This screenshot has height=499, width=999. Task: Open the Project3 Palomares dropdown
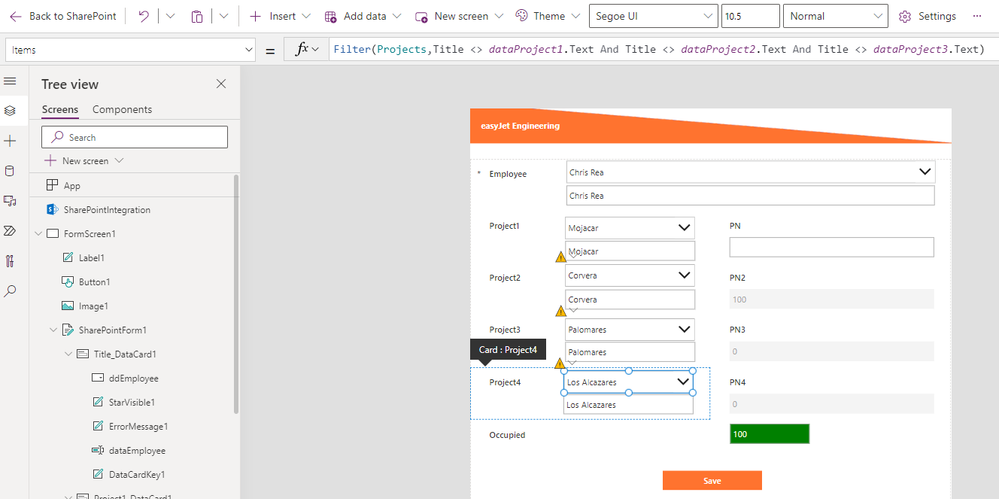click(x=629, y=329)
